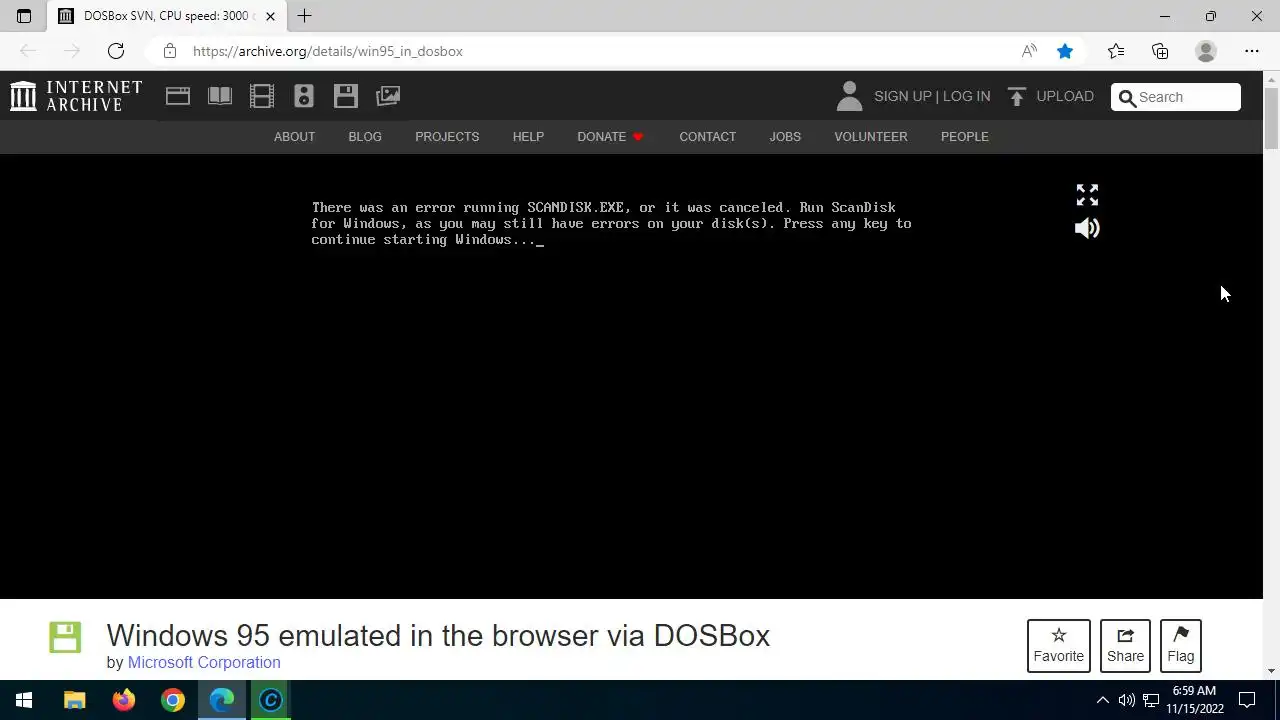The width and height of the screenshot is (1280, 720).
Task: Open the browser profile icon
Action: tap(1206, 51)
